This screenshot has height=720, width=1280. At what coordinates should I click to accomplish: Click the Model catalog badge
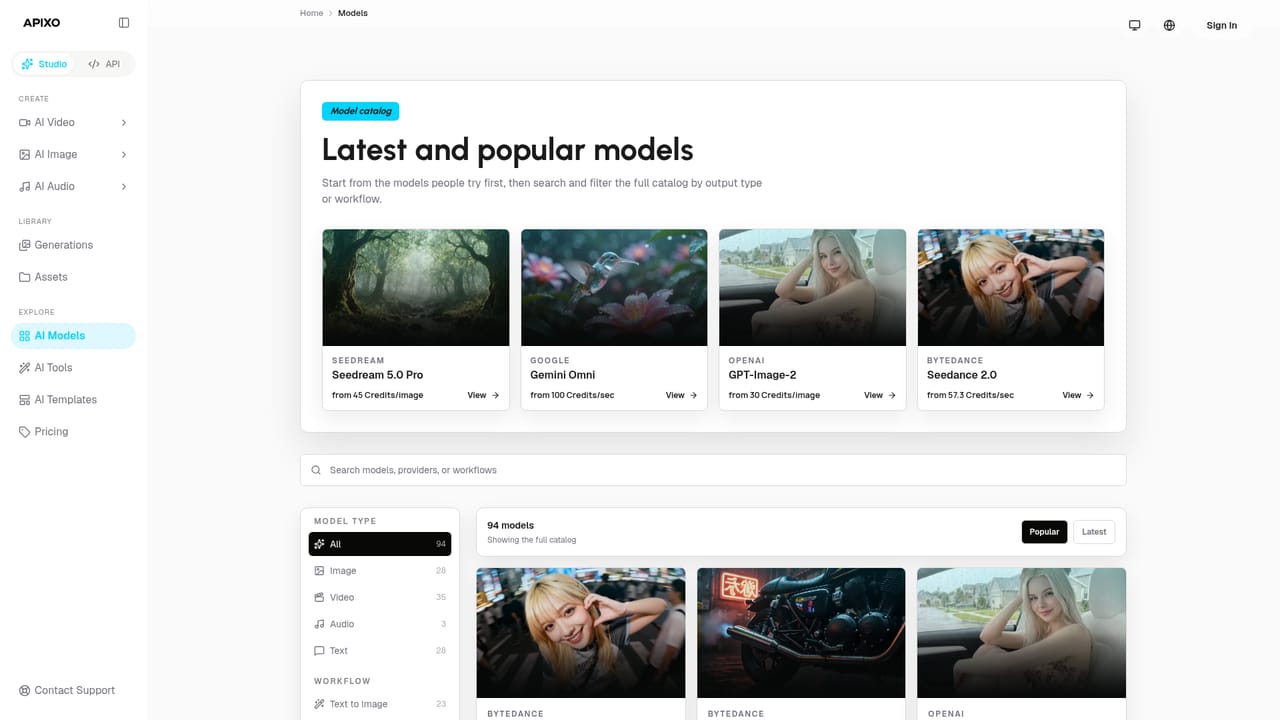click(x=360, y=111)
